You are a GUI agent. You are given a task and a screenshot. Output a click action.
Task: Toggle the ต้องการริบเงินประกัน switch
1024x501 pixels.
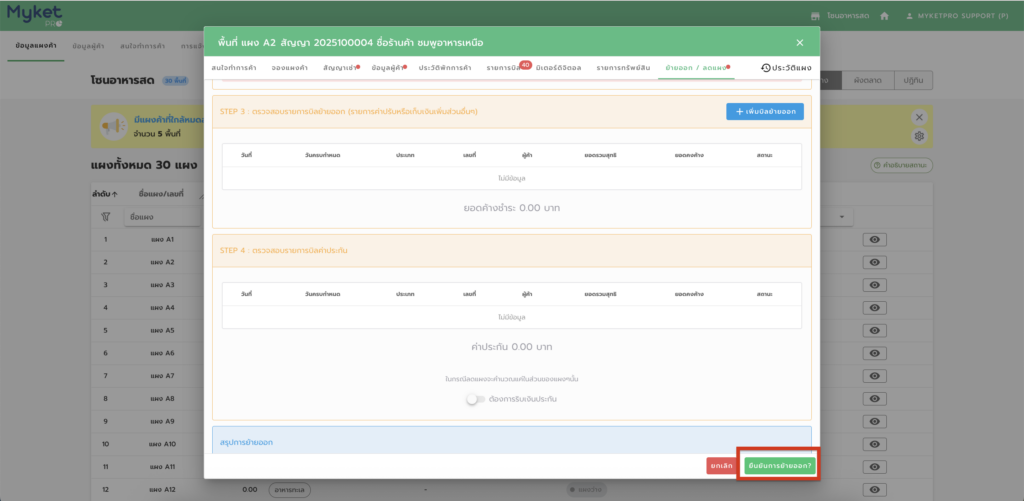click(x=474, y=399)
